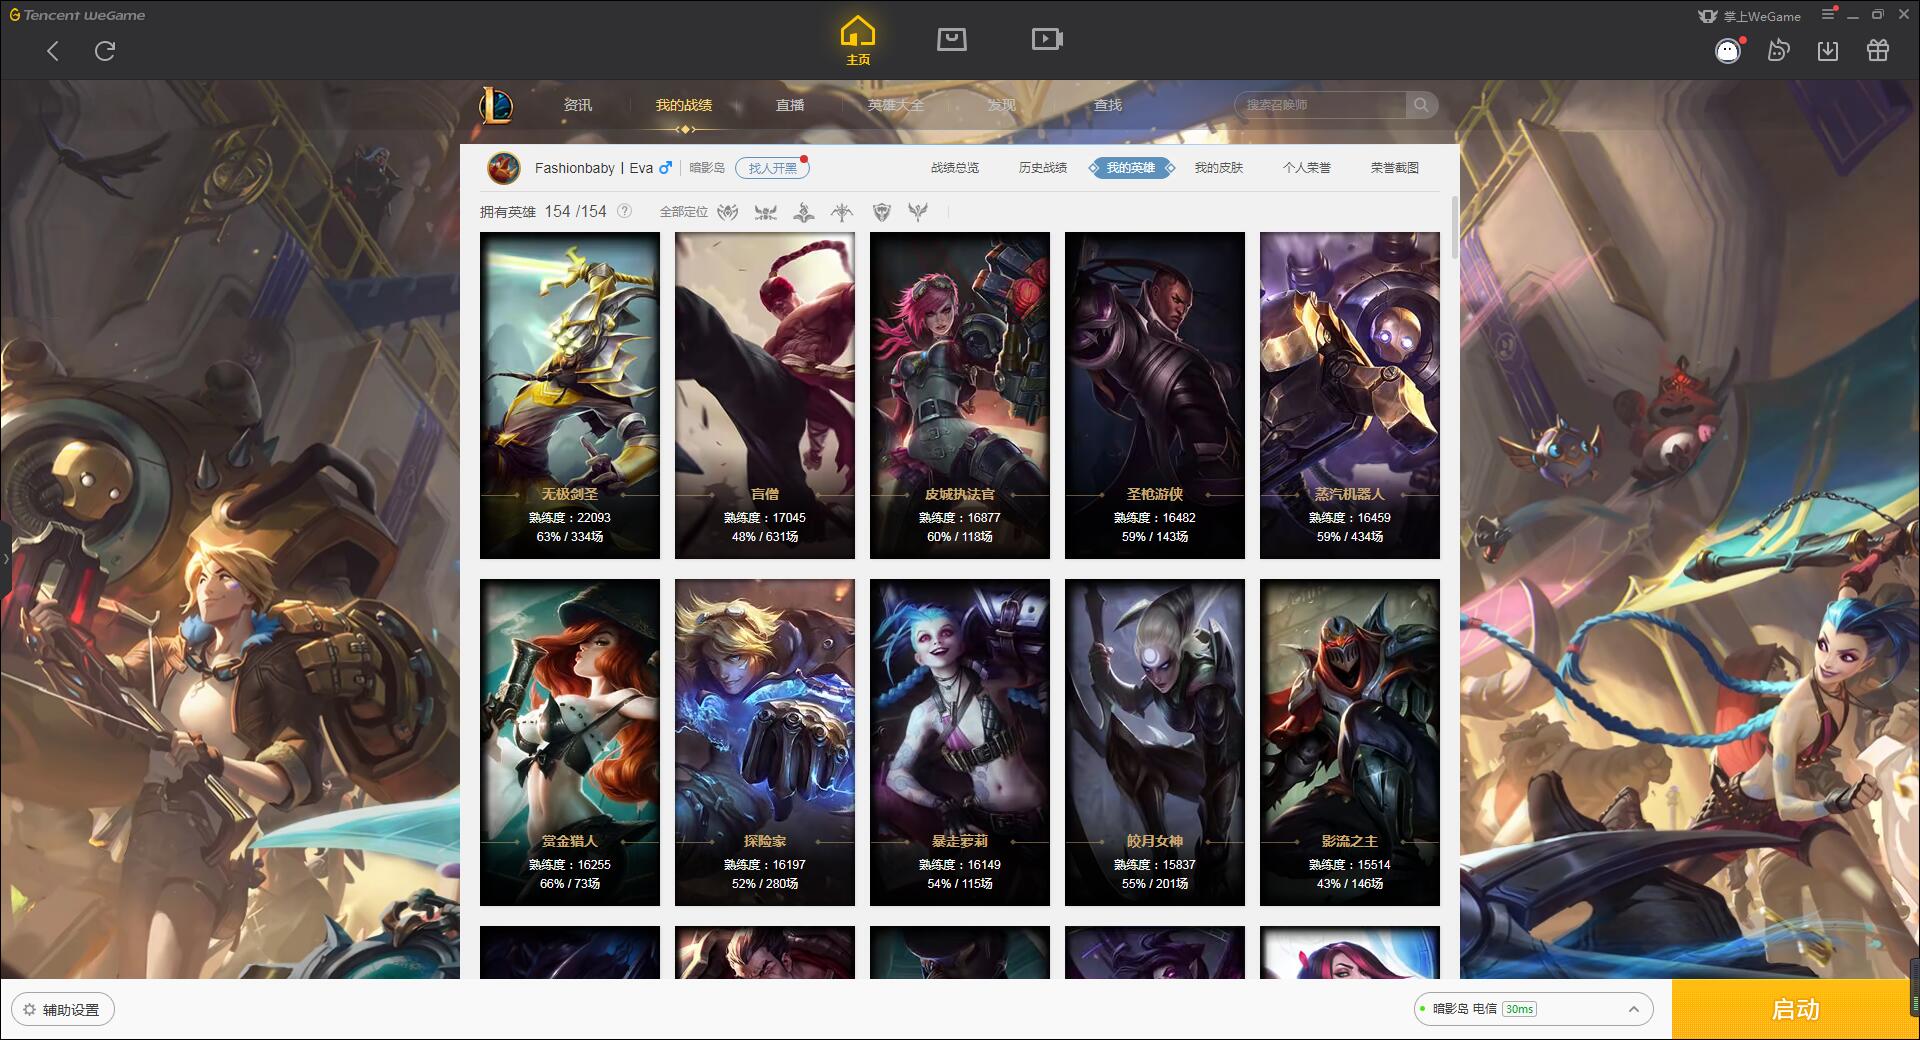Open the store bag icon in the top bar
The image size is (1920, 1040).
(x=951, y=39)
